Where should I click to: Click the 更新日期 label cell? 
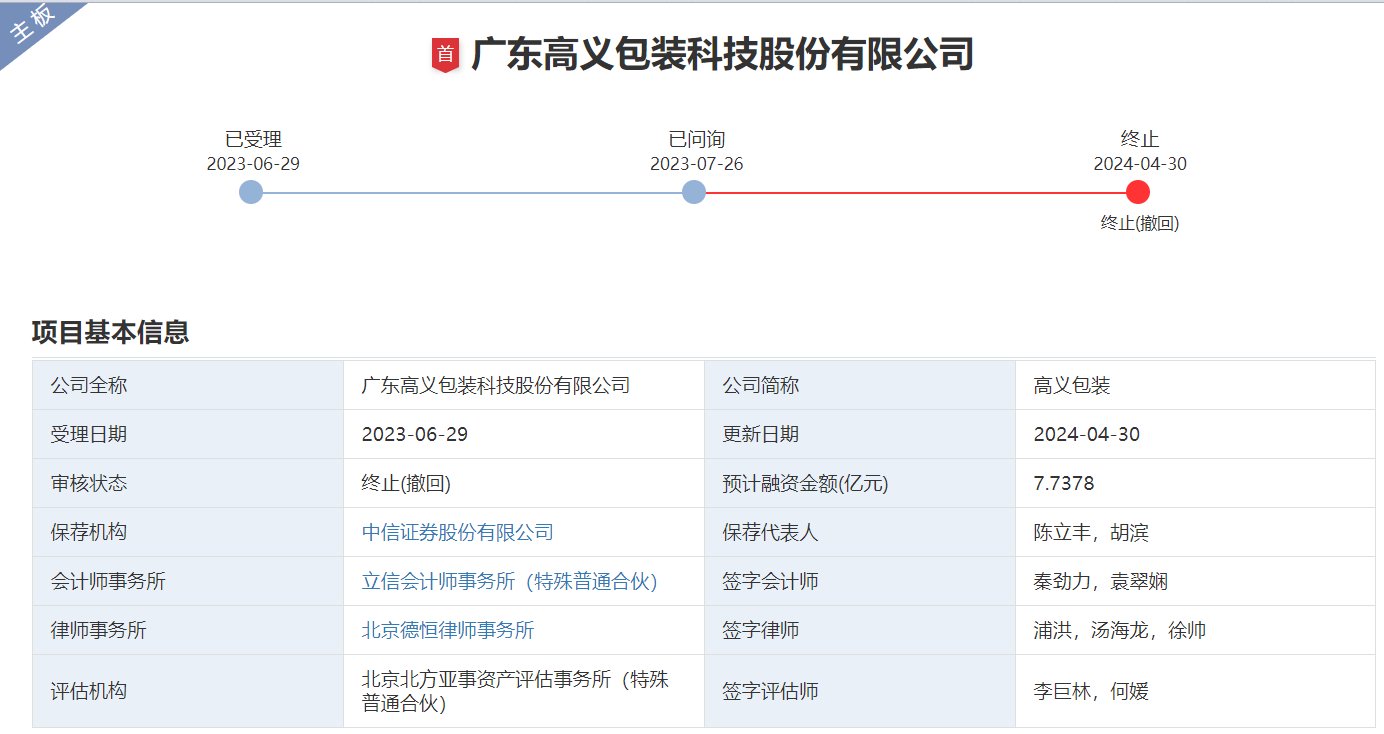(x=860, y=435)
